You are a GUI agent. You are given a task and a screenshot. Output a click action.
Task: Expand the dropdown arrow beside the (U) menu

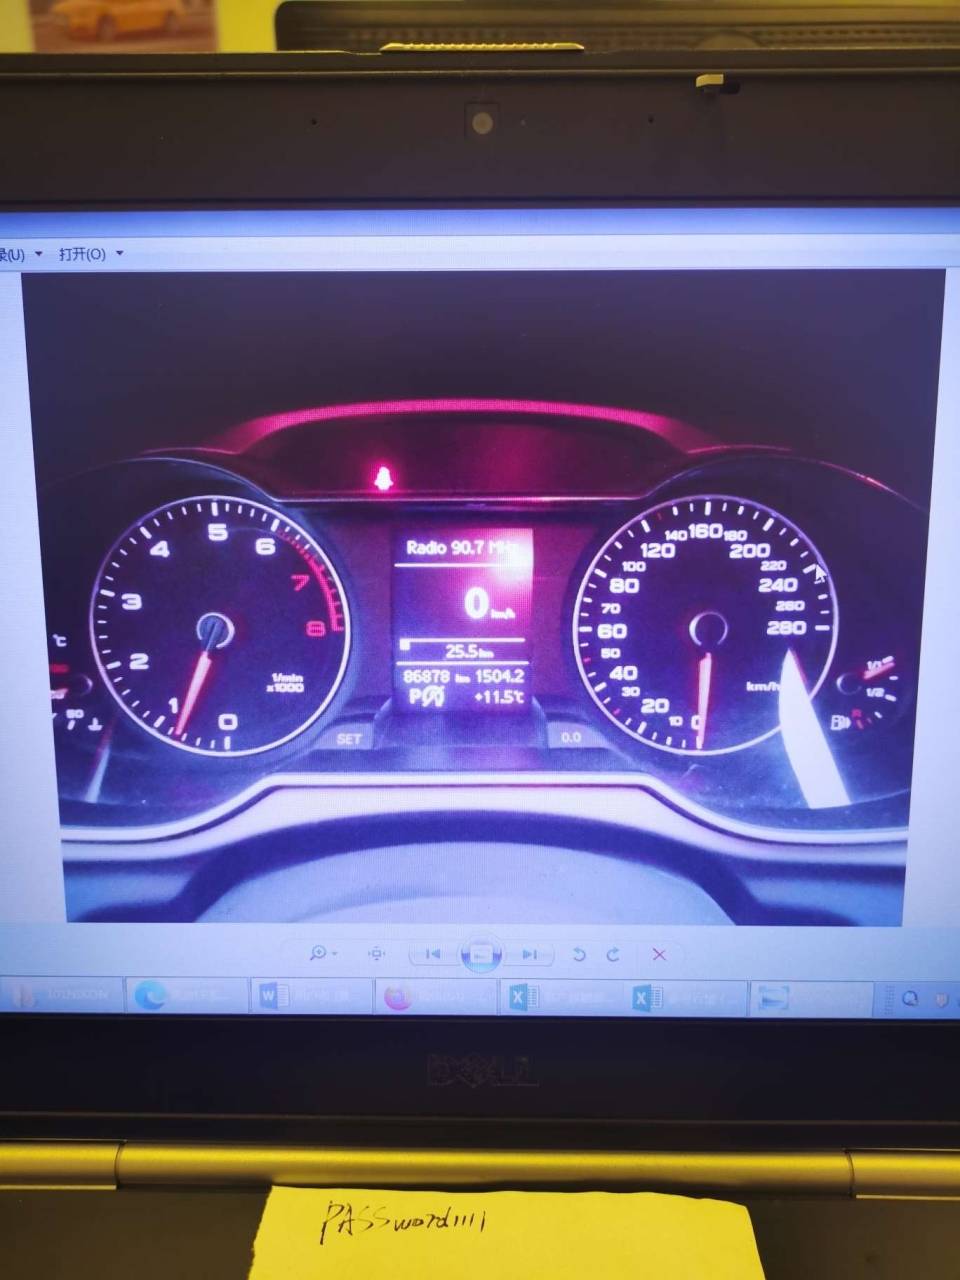click(39, 254)
